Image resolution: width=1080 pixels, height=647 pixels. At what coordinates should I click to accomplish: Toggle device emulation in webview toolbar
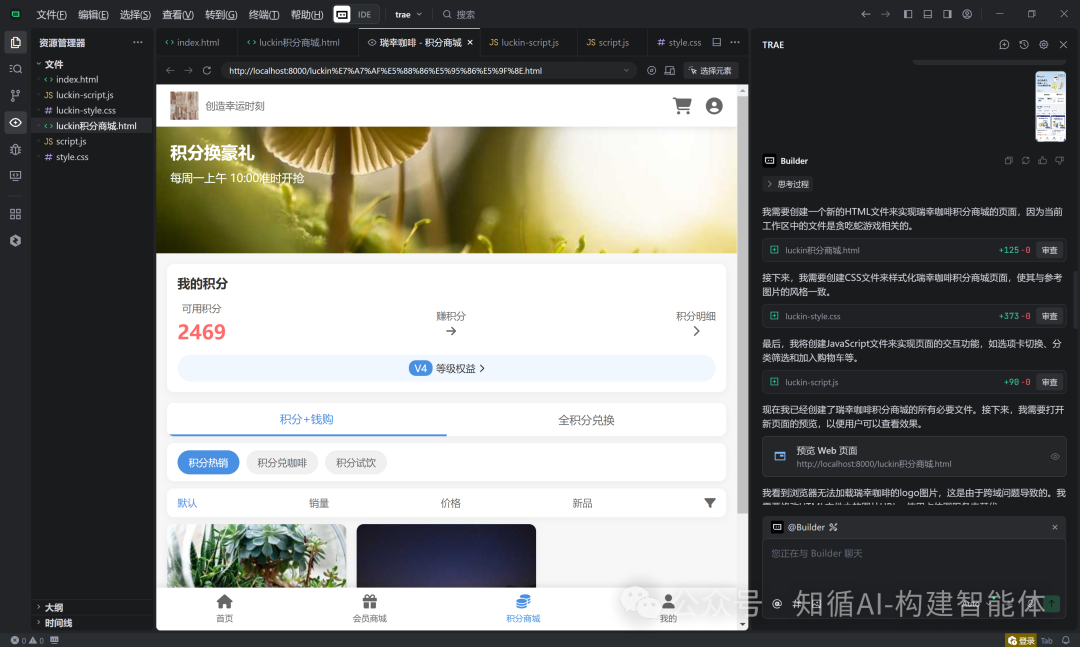click(x=669, y=70)
